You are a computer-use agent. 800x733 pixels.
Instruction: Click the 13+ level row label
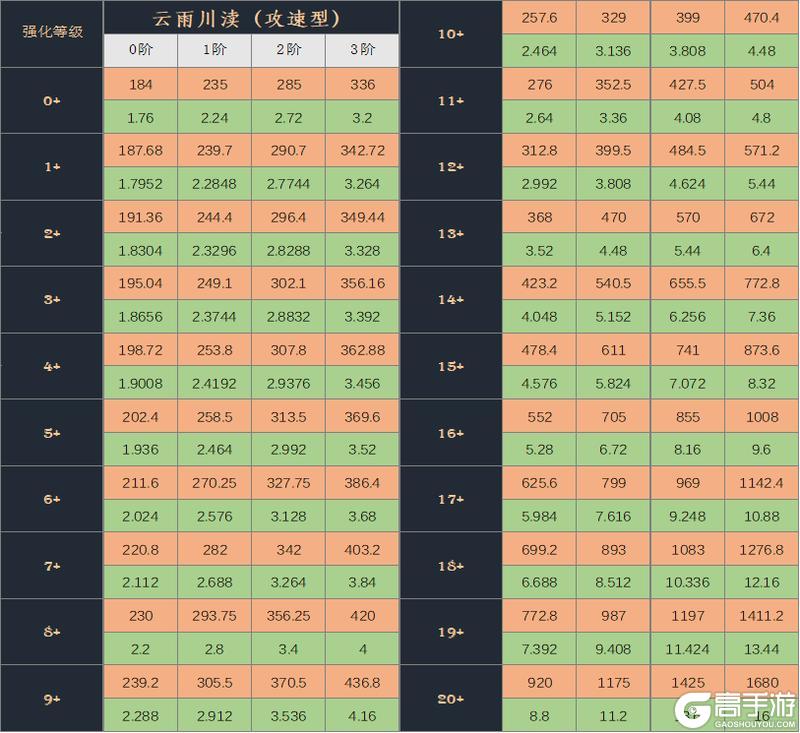click(x=451, y=234)
